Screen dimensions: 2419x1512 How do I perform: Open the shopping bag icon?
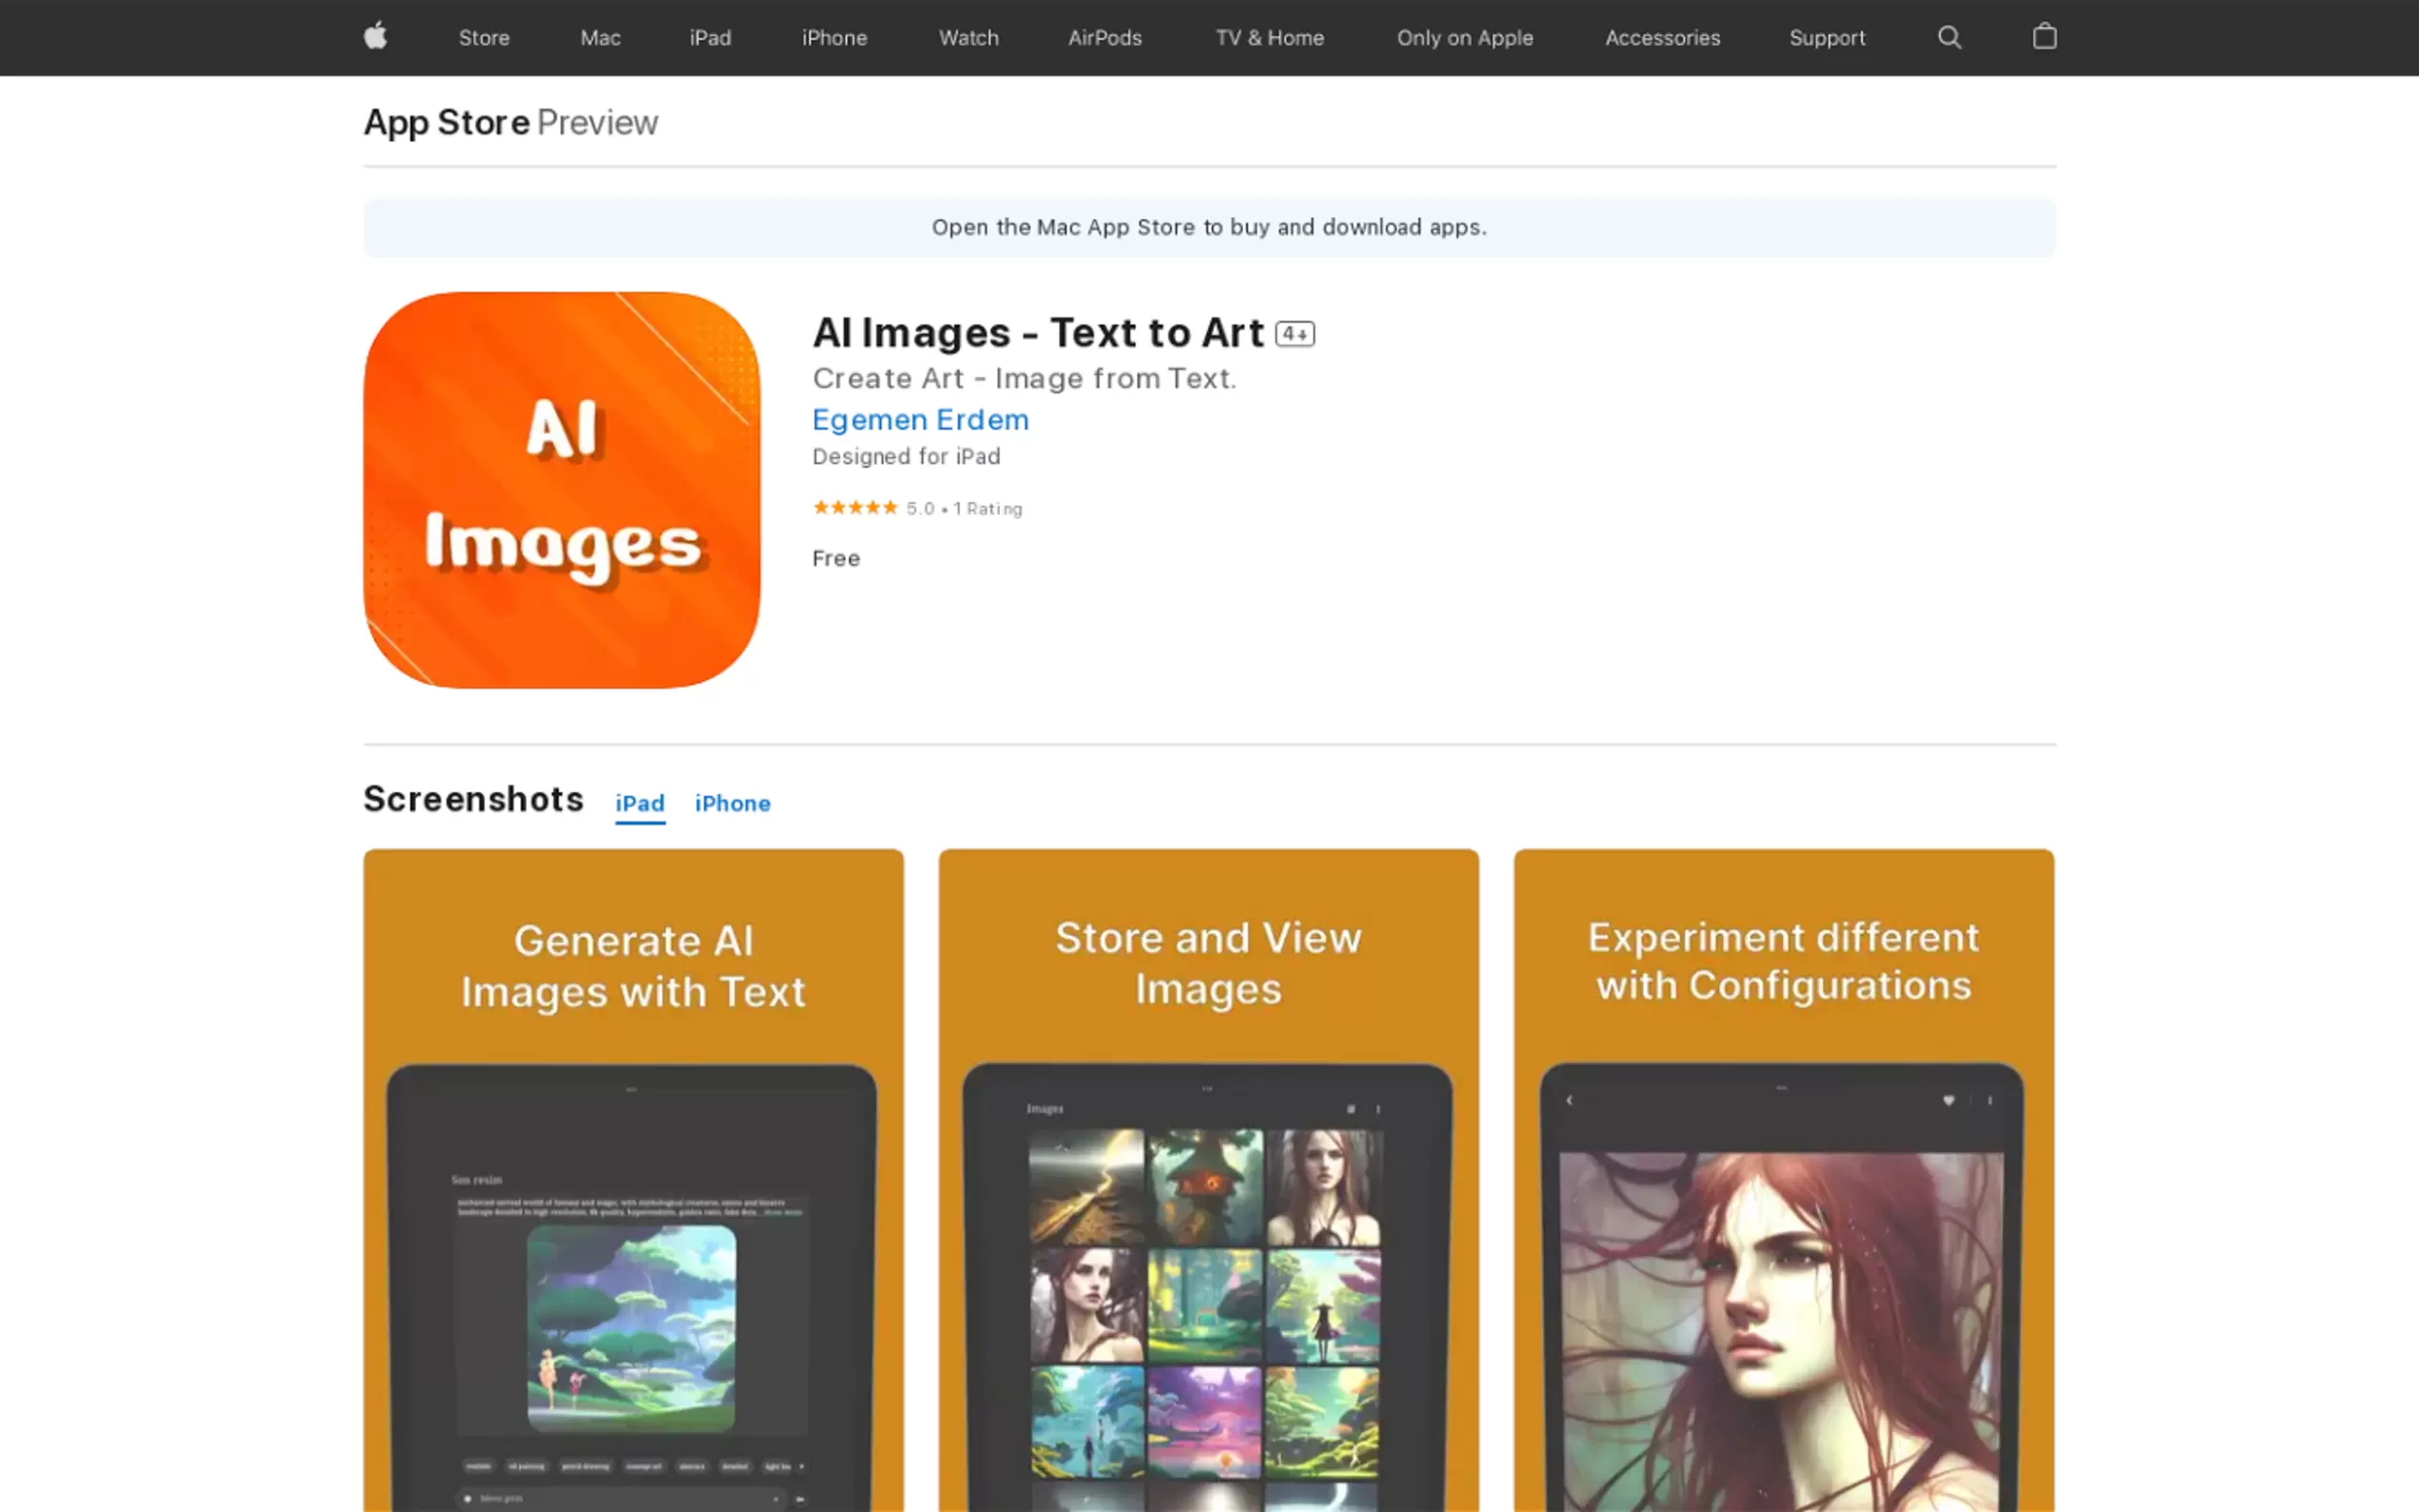[2044, 37]
